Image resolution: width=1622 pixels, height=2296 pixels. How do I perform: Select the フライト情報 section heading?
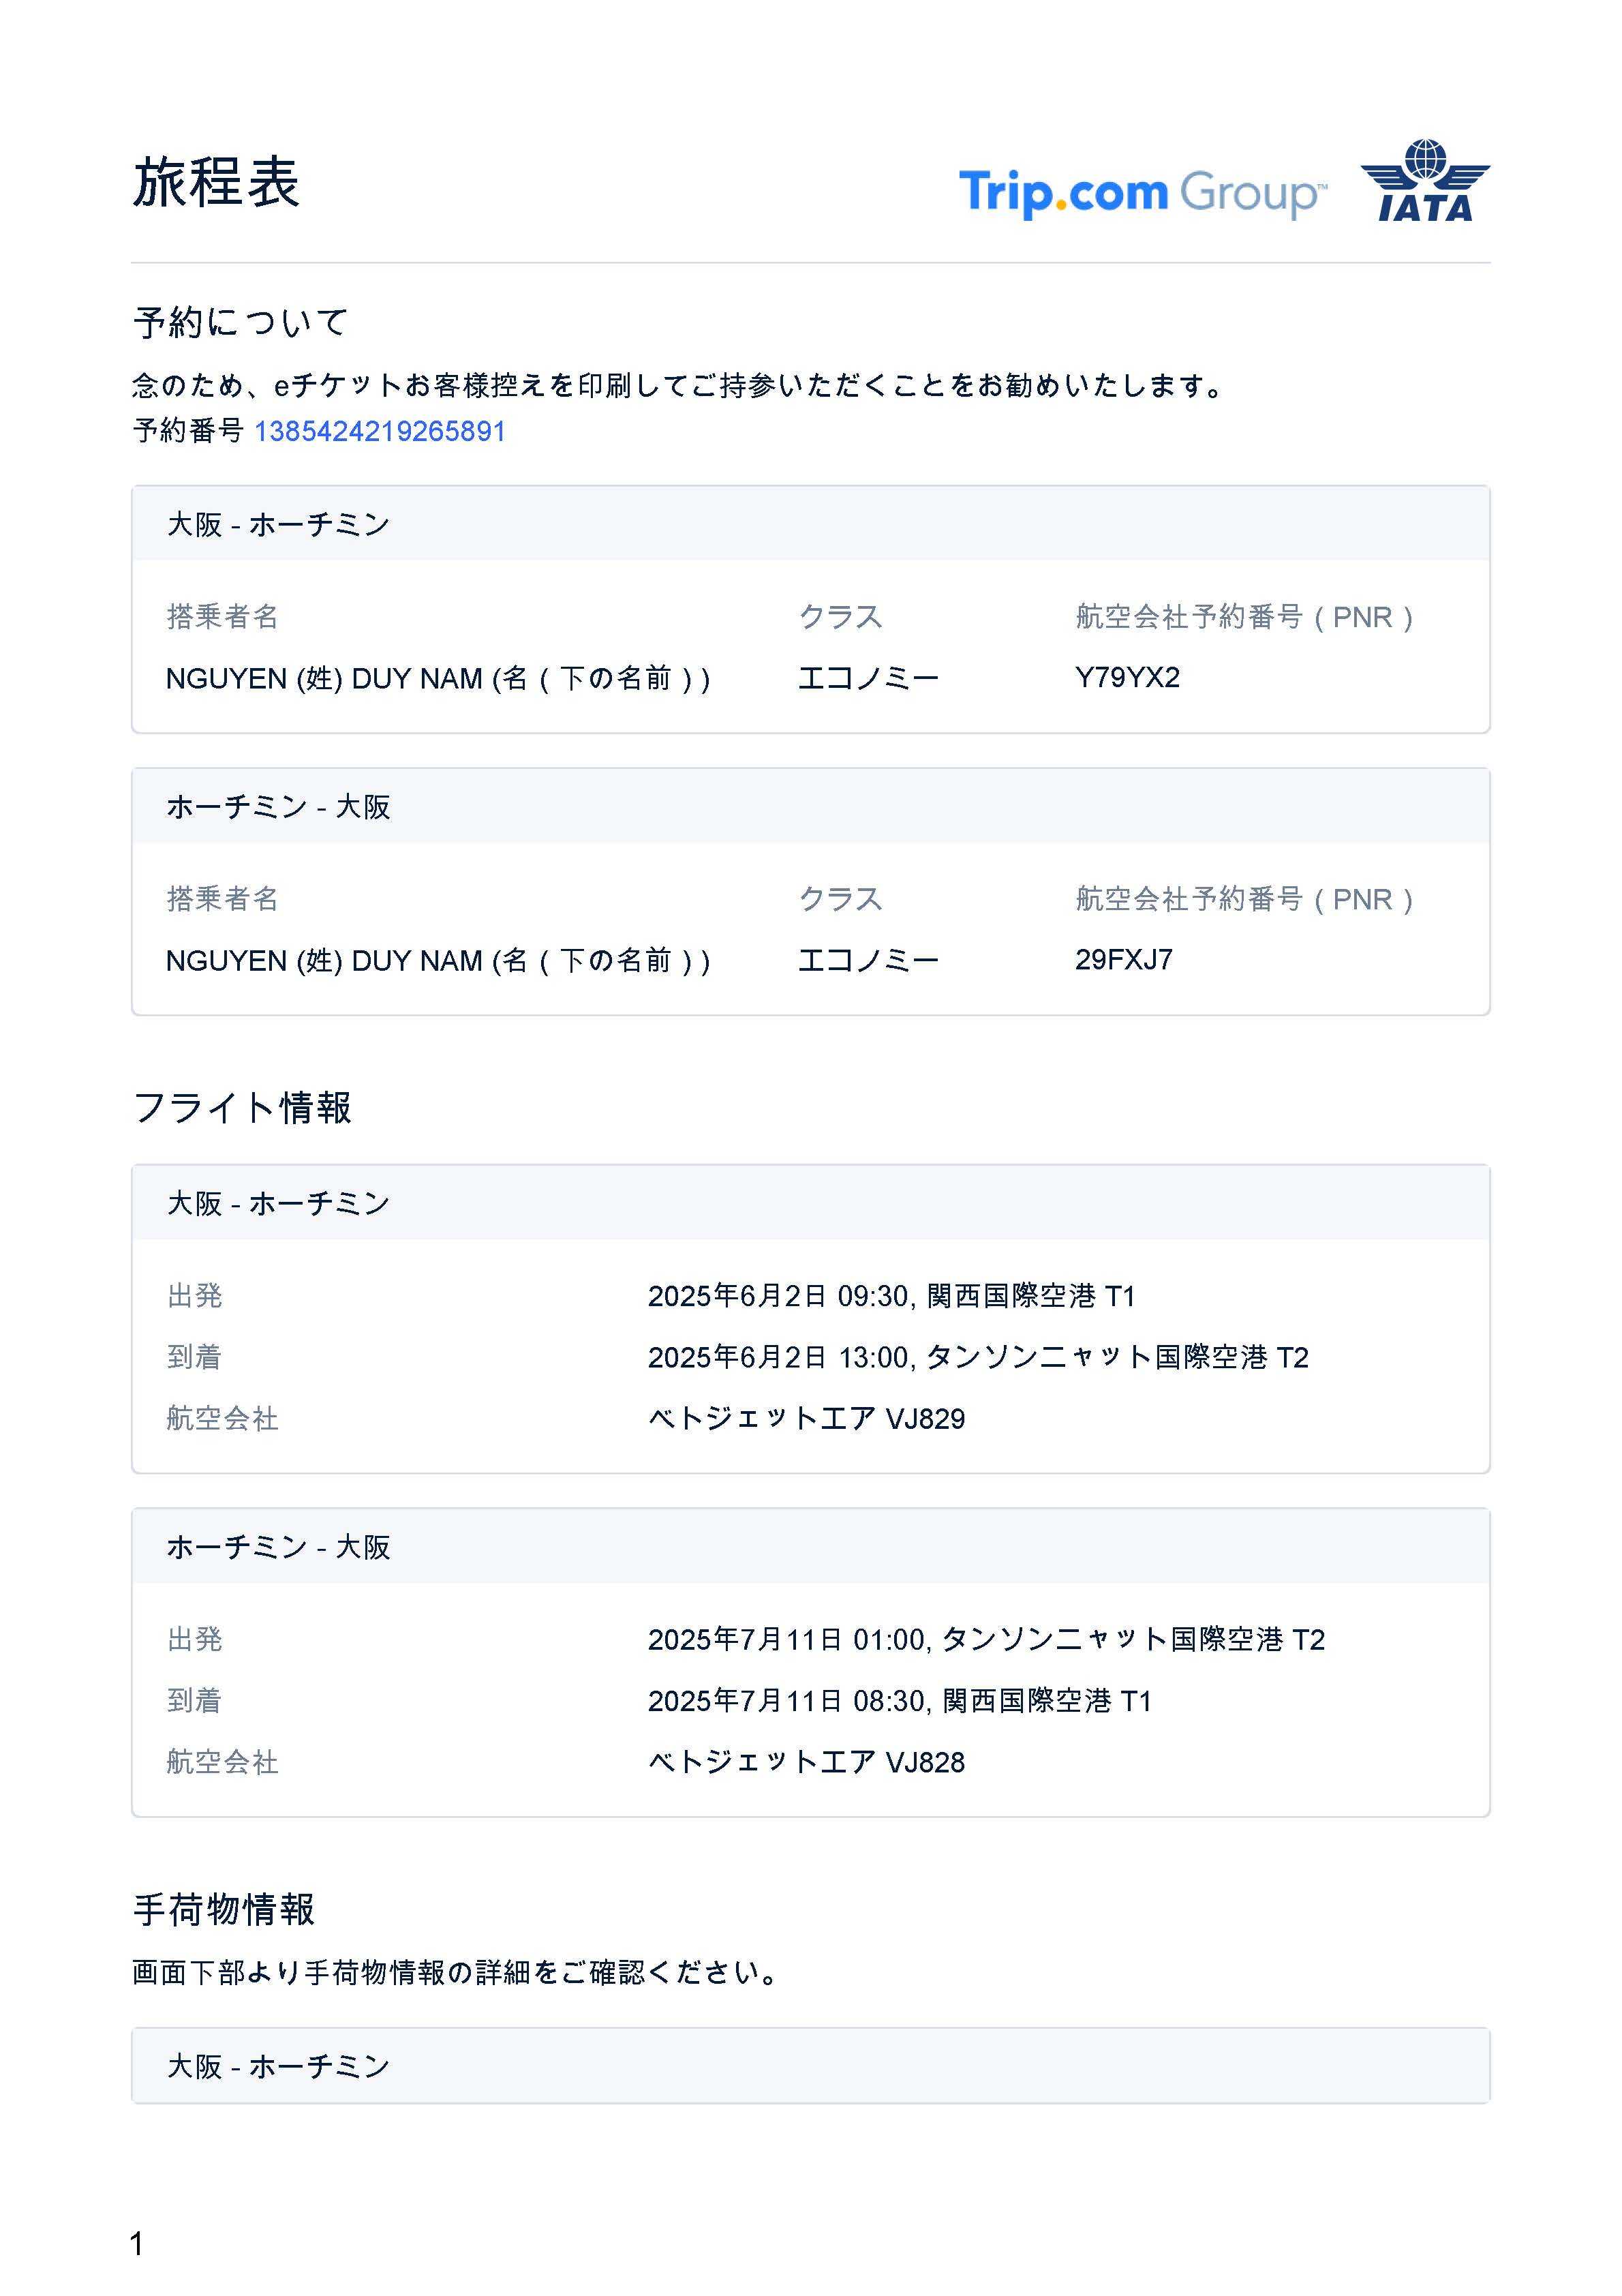tap(242, 1108)
